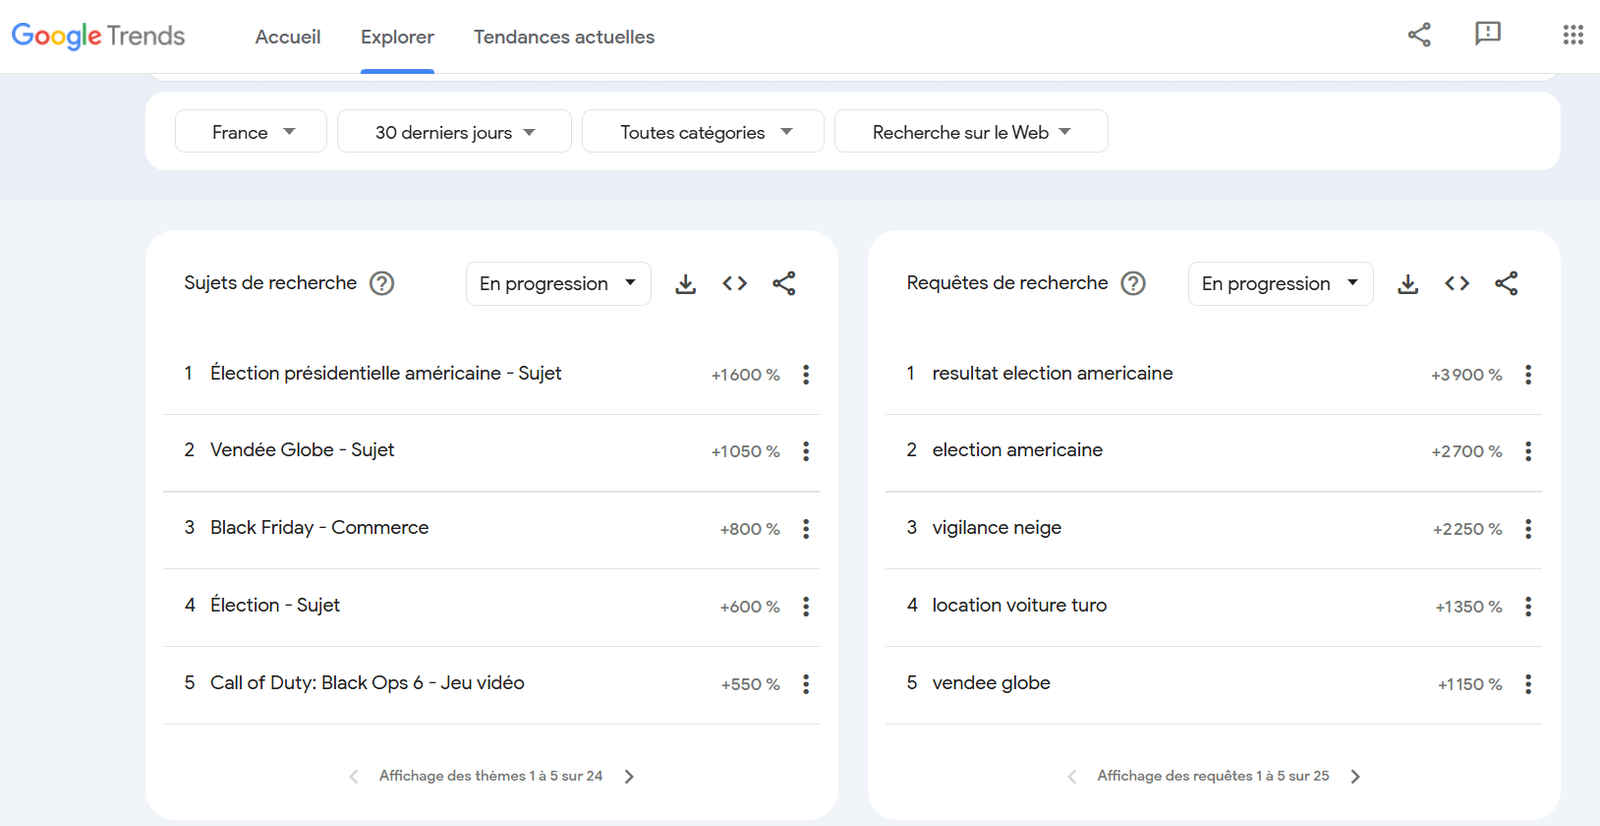The width and height of the screenshot is (1600, 826).
Task: Open more options for resultat election americaine
Action: tap(1528, 374)
